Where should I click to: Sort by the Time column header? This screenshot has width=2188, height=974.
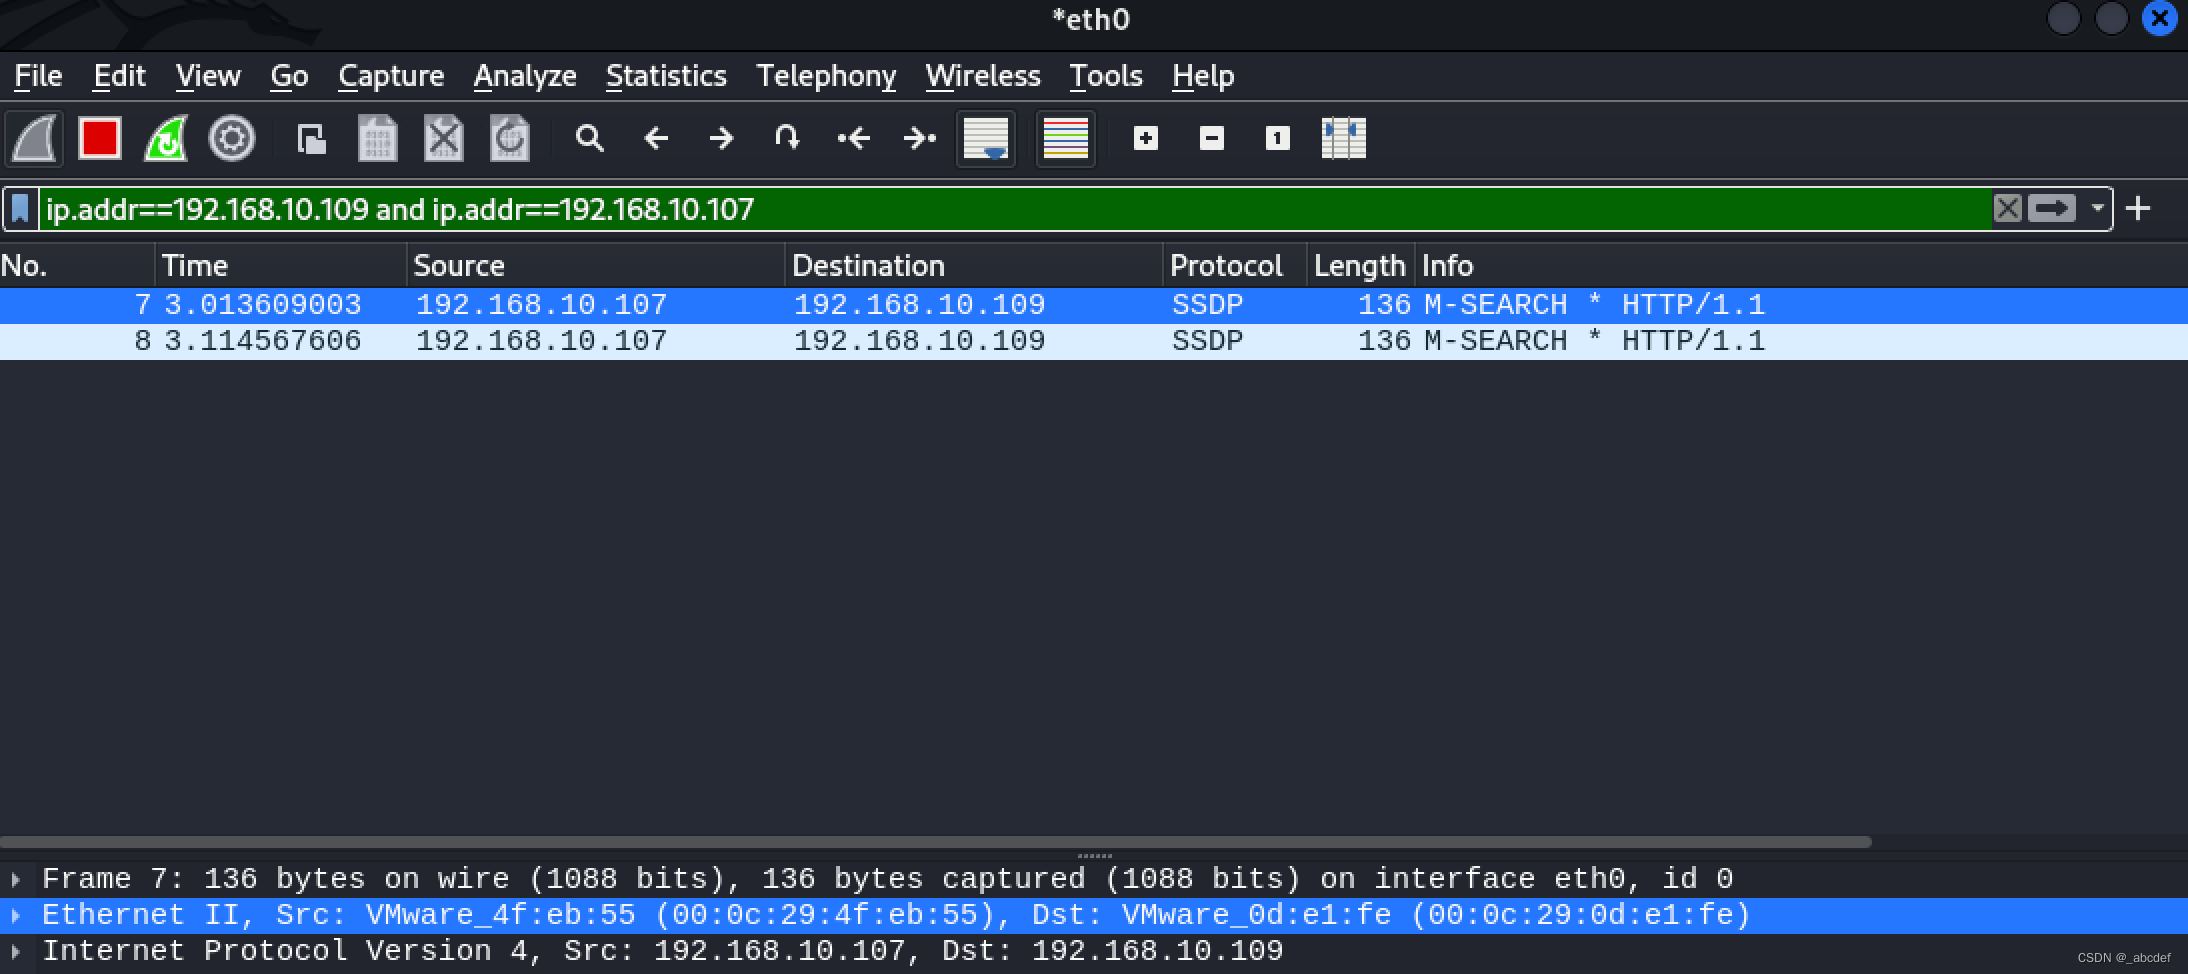pyautogui.click(x=281, y=266)
